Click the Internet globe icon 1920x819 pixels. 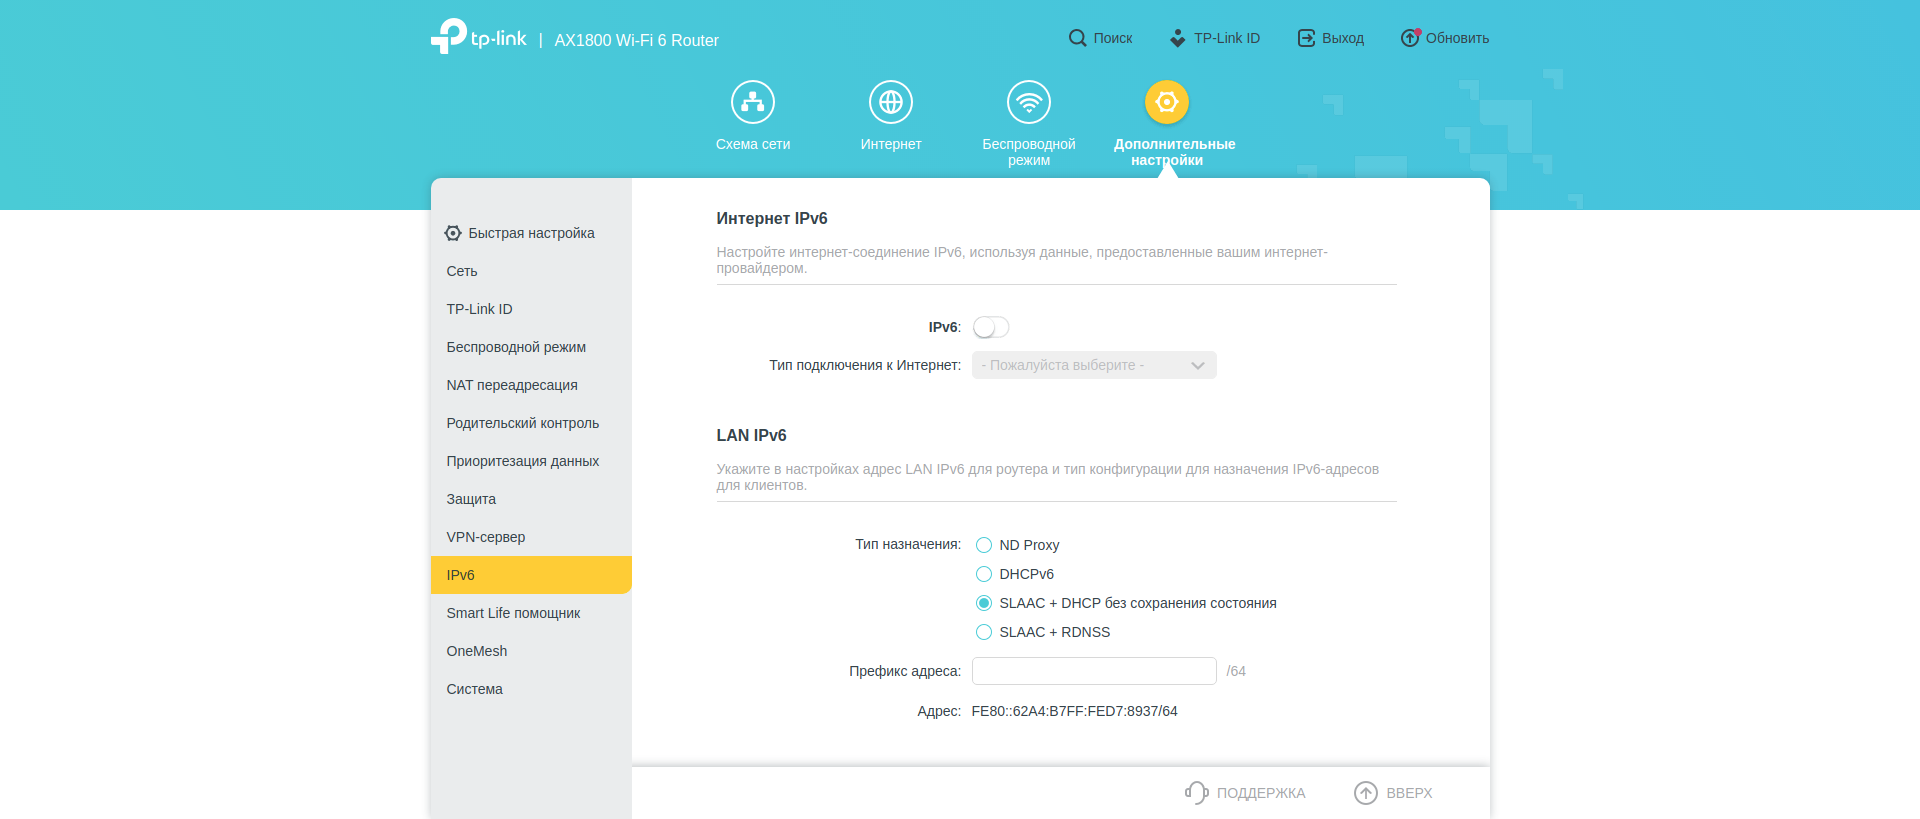click(x=890, y=102)
